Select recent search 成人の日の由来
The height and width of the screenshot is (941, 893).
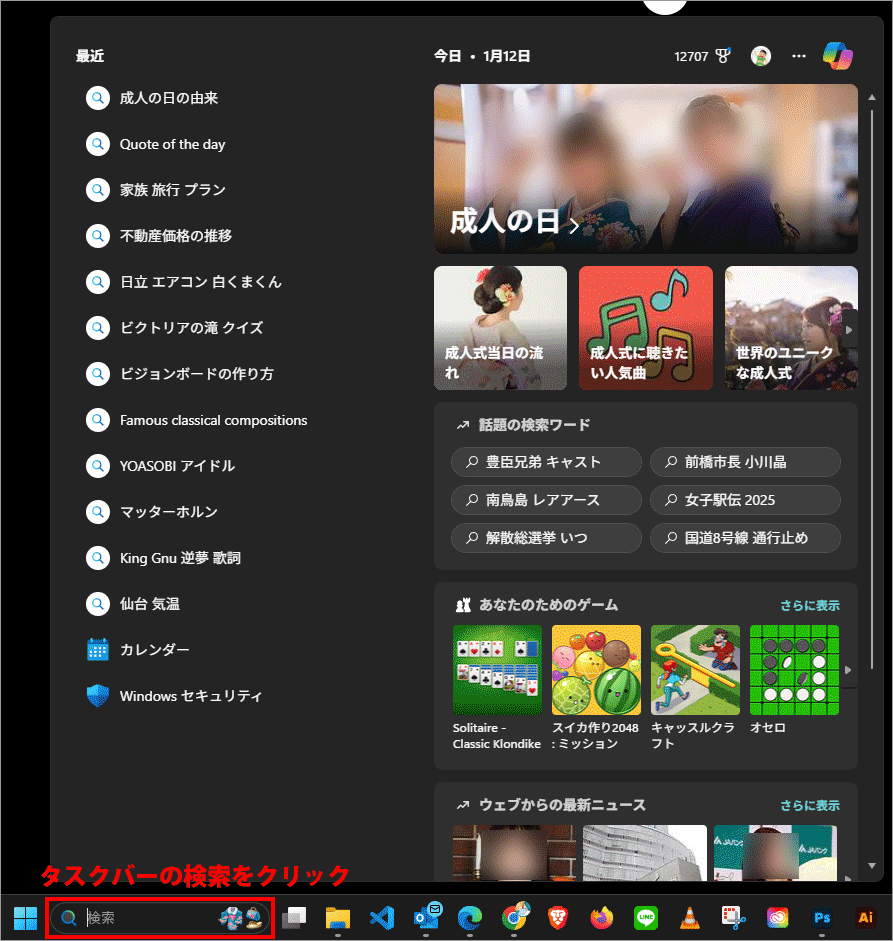(x=168, y=98)
